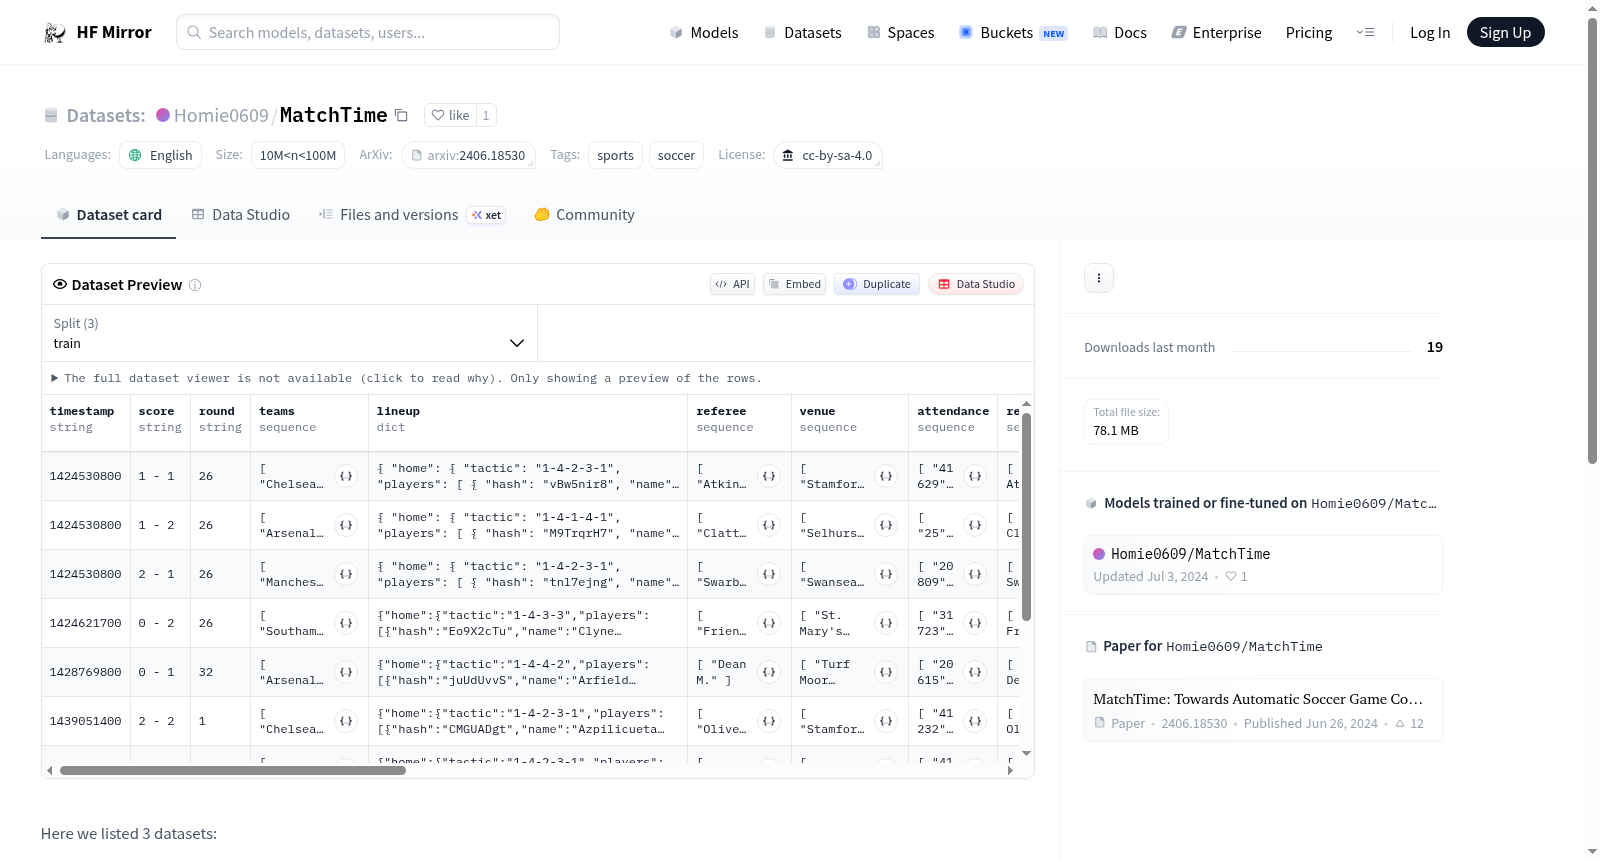
Task: Click the Dataset Preview info icon
Action: click(x=195, y=285)
